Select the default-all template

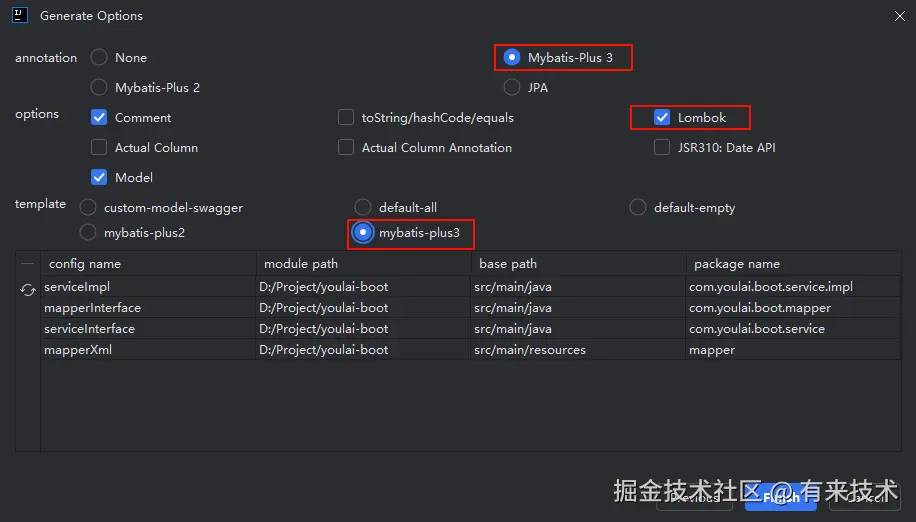[363, 207]
